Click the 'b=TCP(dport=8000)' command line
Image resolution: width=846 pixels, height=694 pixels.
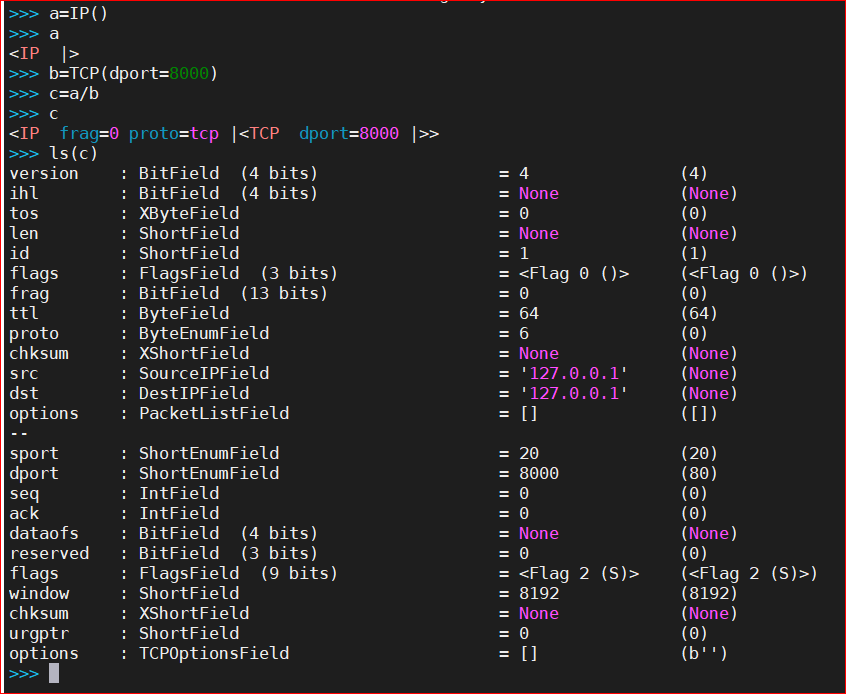[133, 73]
